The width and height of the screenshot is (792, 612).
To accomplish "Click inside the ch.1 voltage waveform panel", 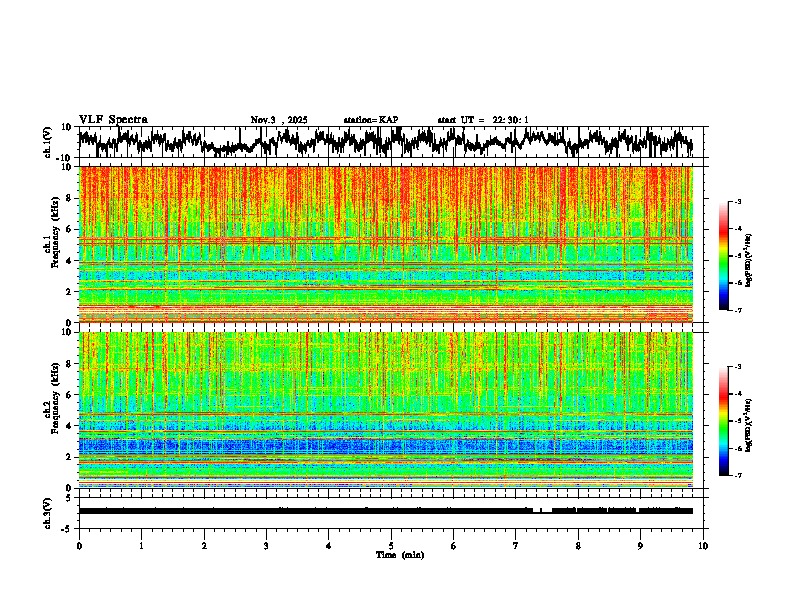I will [x=390, y=142].
